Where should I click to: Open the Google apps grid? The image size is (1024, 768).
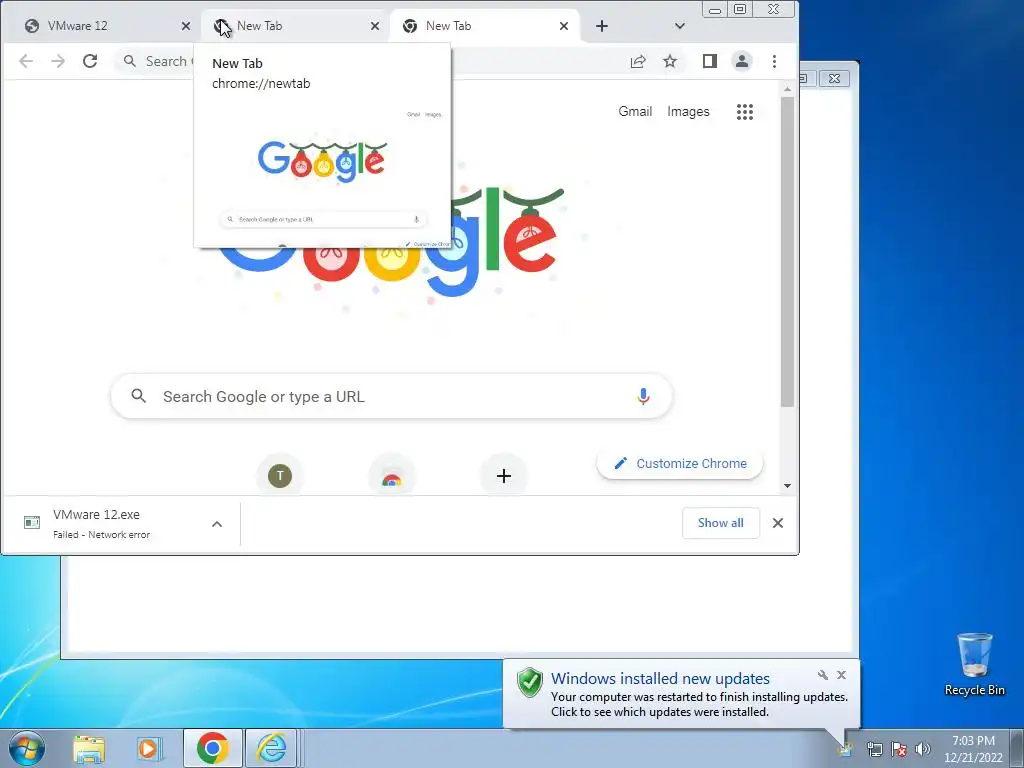[x=744, y=112]
